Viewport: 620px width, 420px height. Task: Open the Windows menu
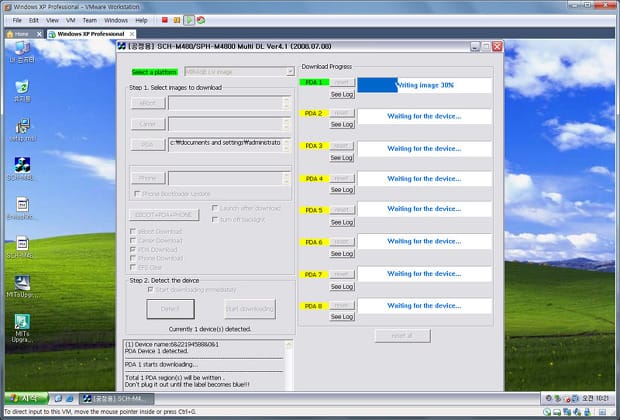pos(116,20)
